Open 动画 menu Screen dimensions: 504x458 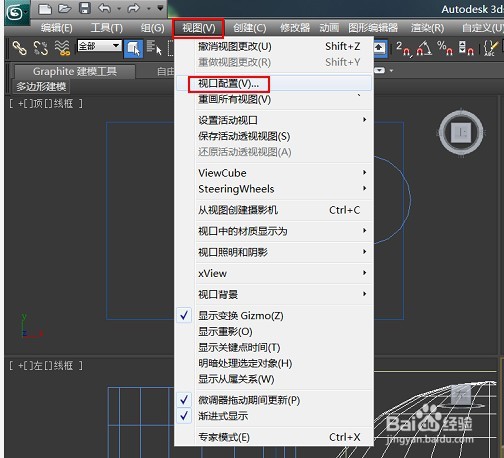329,28
